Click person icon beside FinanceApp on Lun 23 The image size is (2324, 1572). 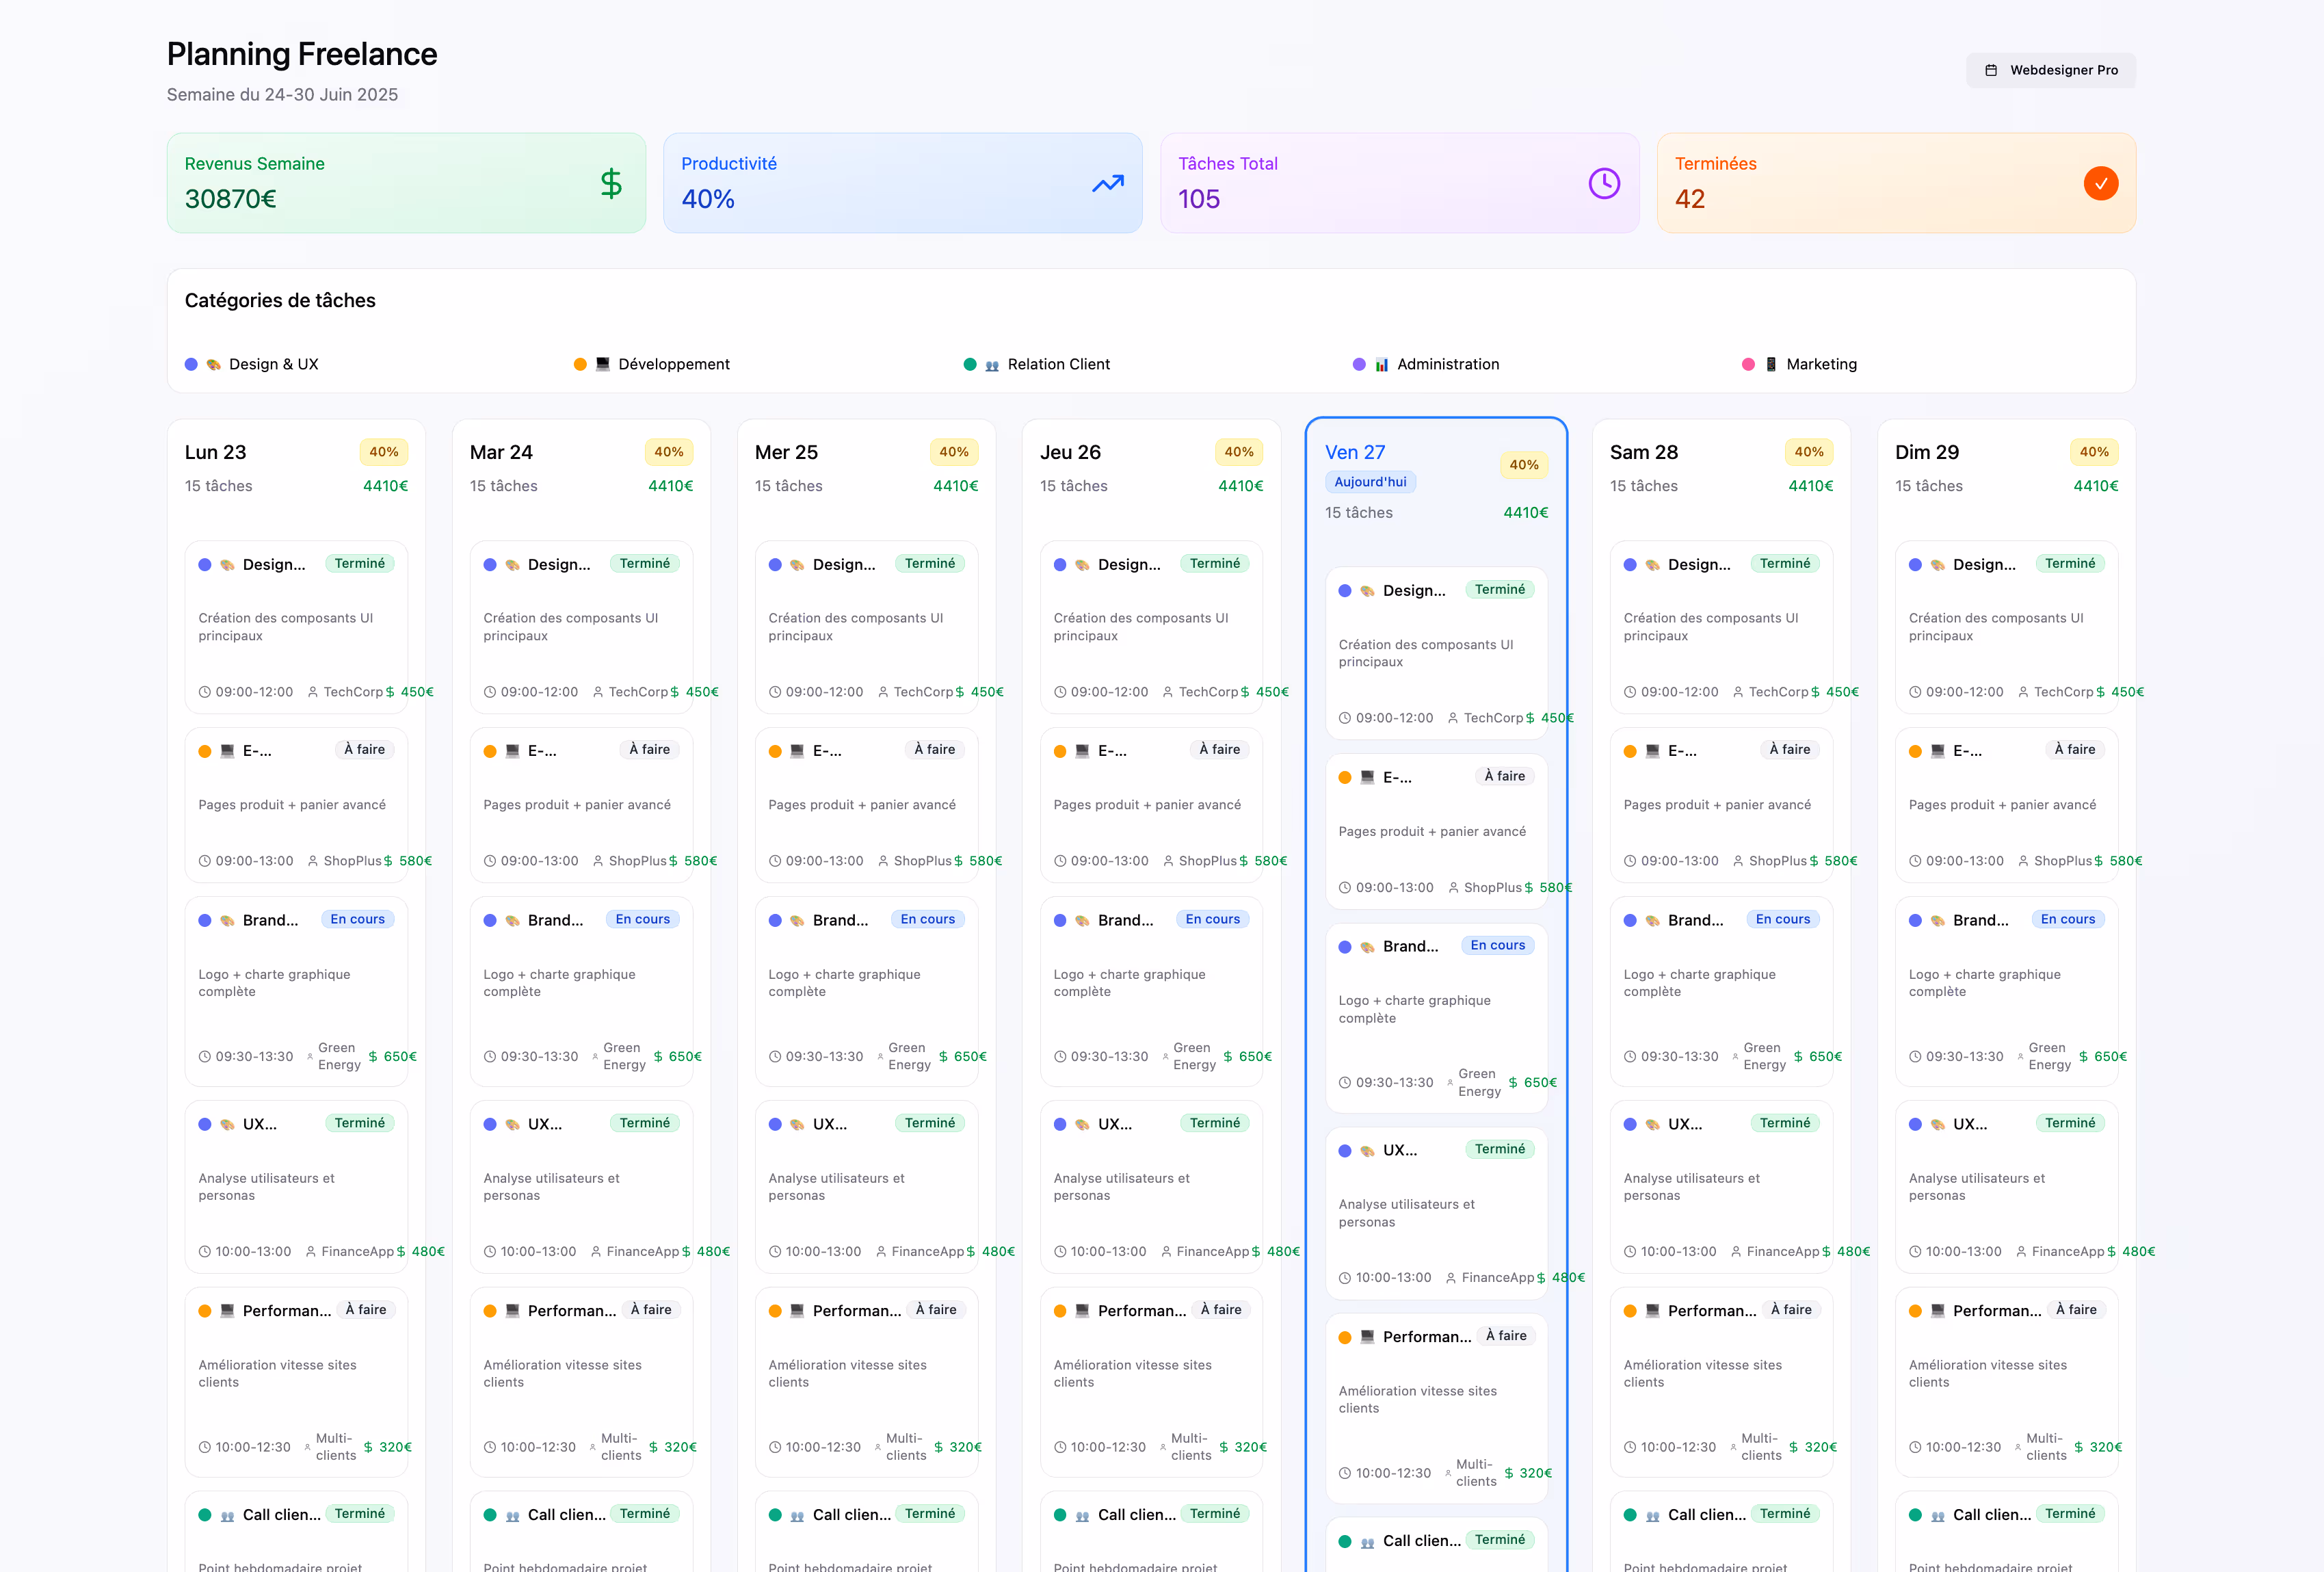[311, 1252]
